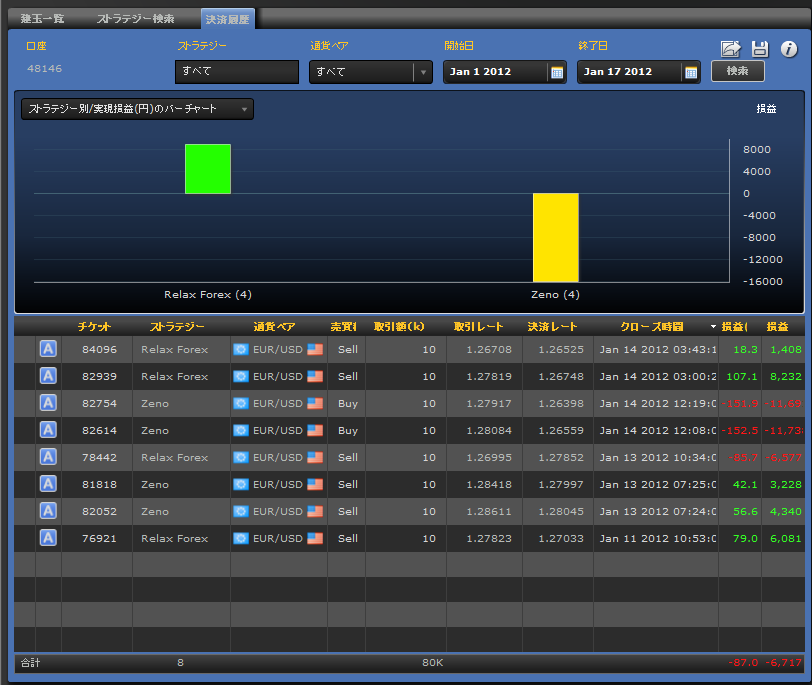Open the start date calendar picker
This screenshot has width=812, height=685.
(557, 72)
